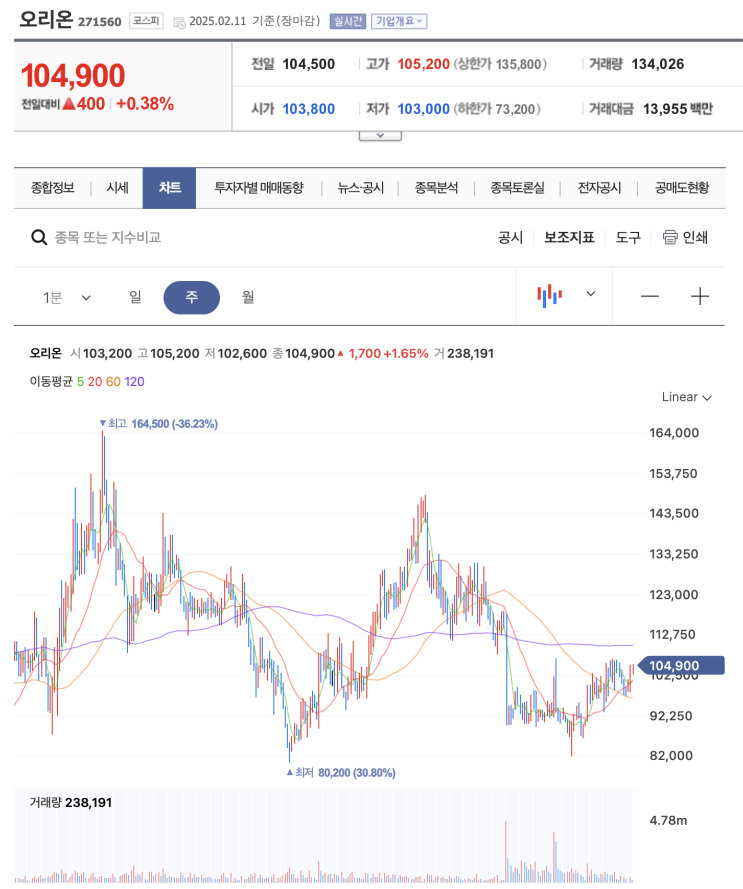Click the search magnifier icon
This screenshot has width=743, height=889.
click(39, 237)
